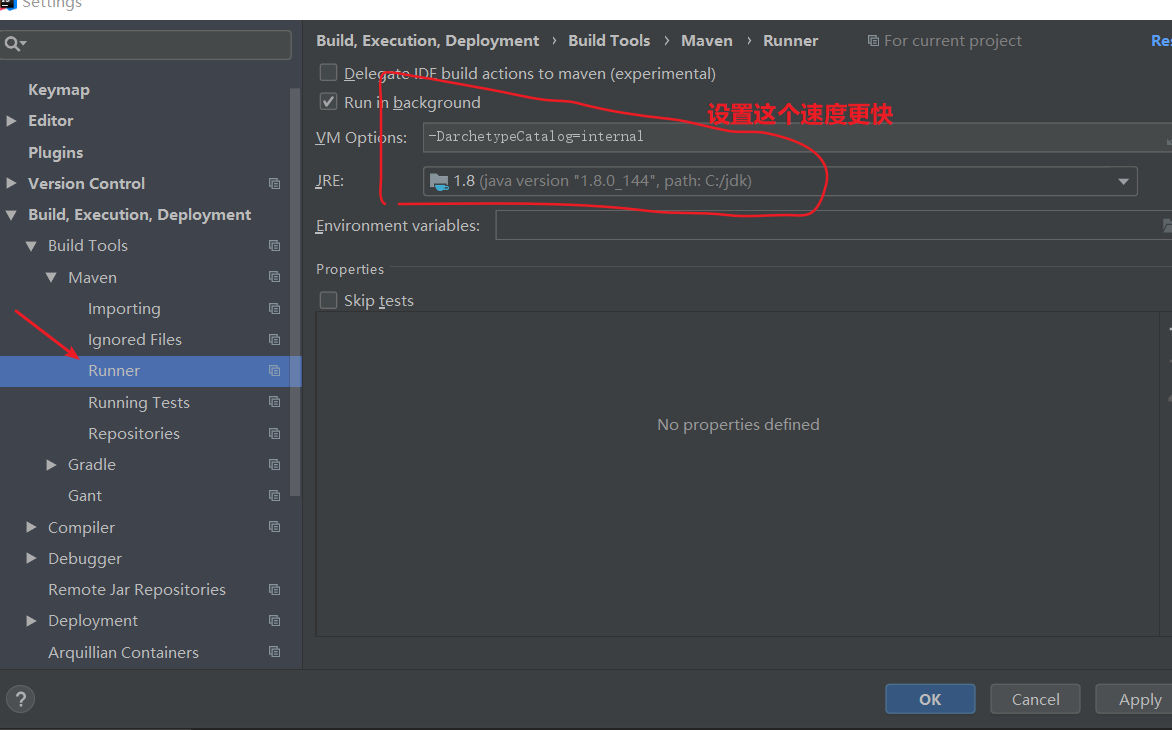This screenshot has width=1172, height=730.
Task: Open the JRE version dropdown
Action: pos(1122,181)
